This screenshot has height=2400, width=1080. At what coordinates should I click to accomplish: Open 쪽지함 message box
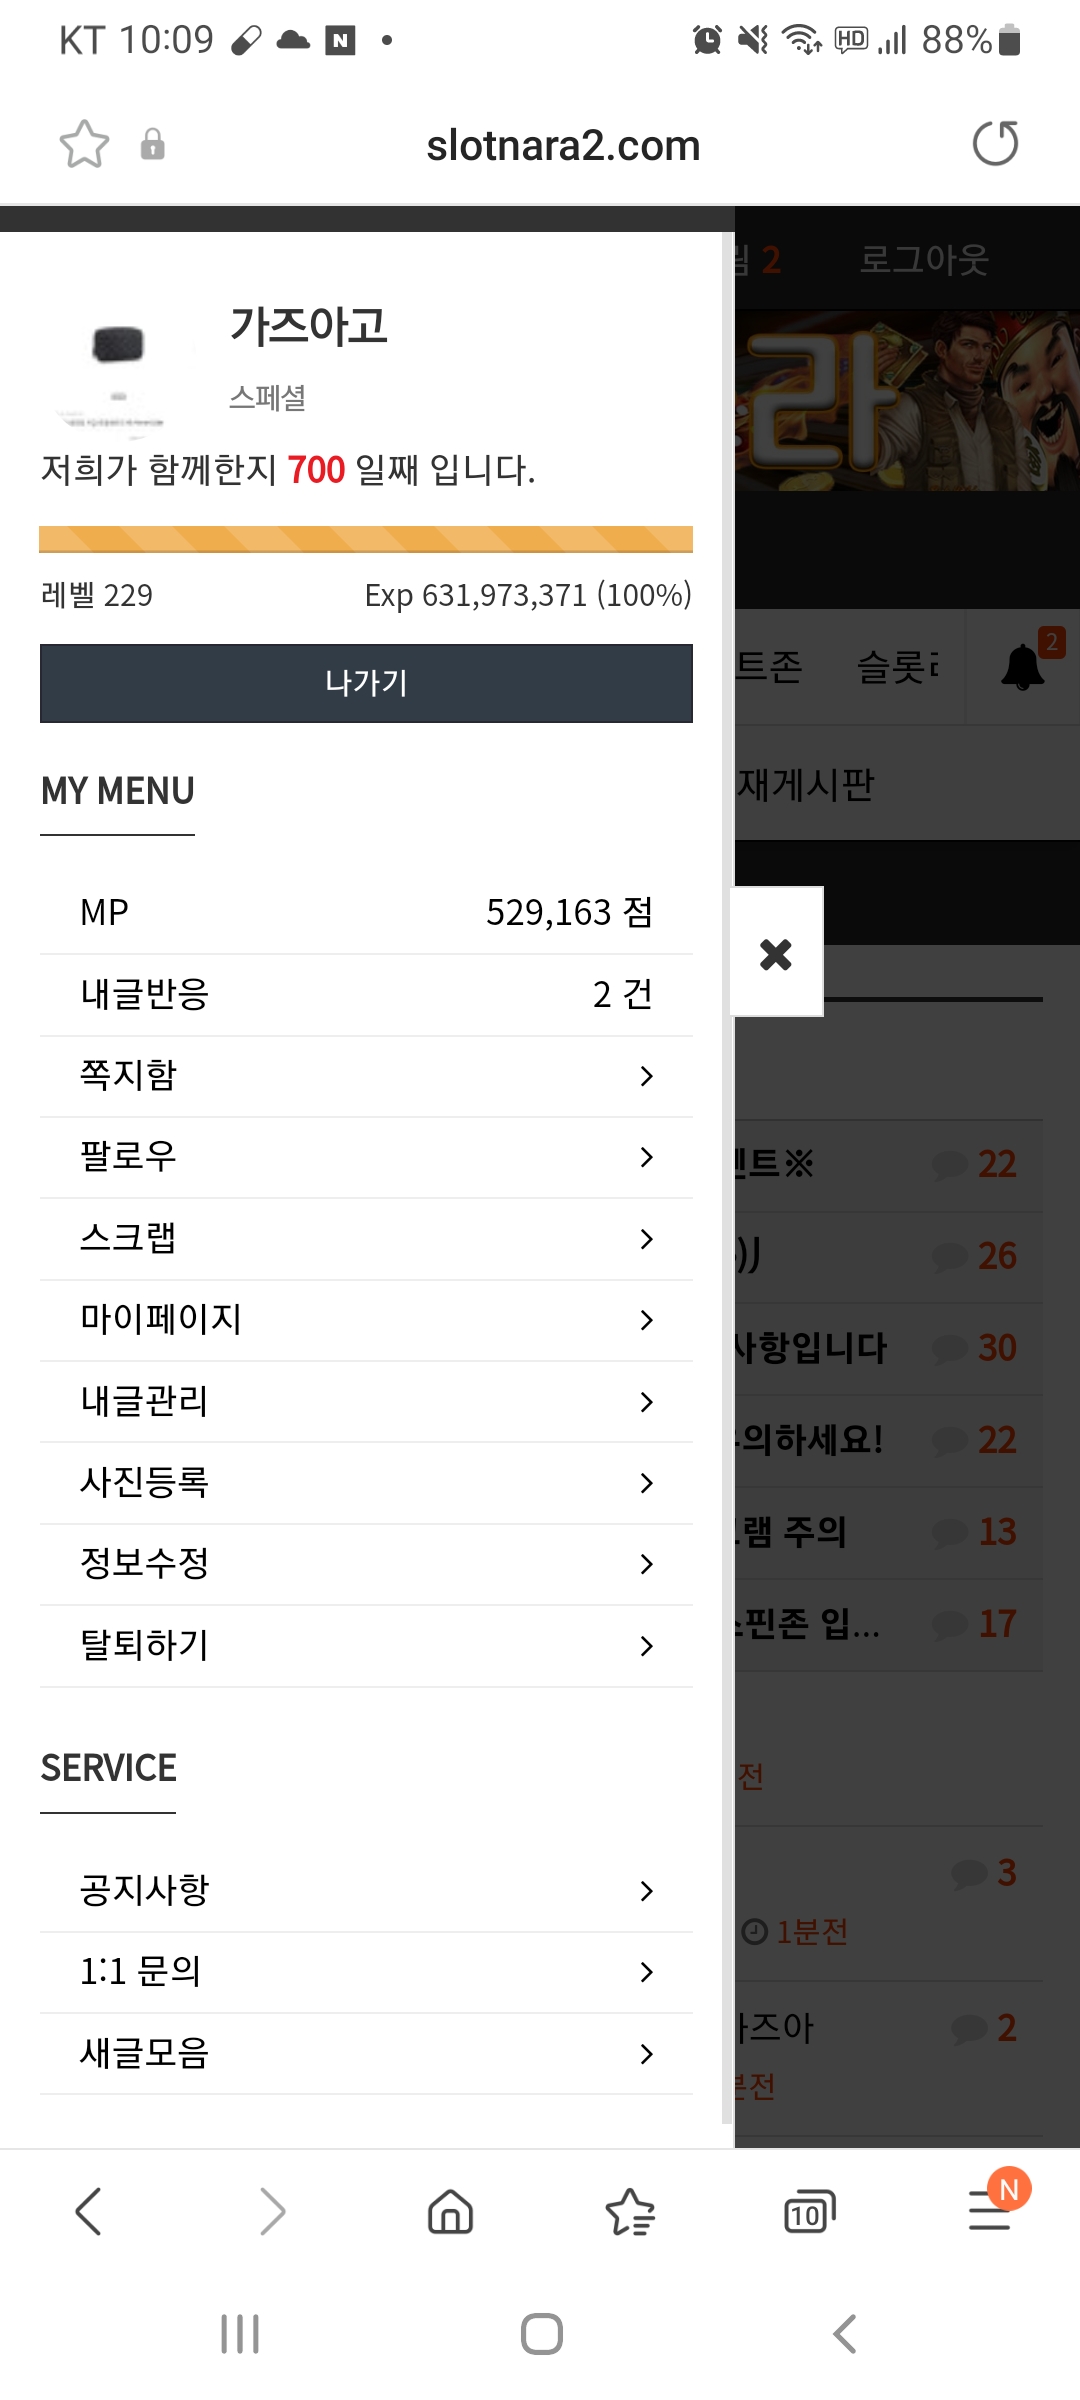[x=366, y=1076]
